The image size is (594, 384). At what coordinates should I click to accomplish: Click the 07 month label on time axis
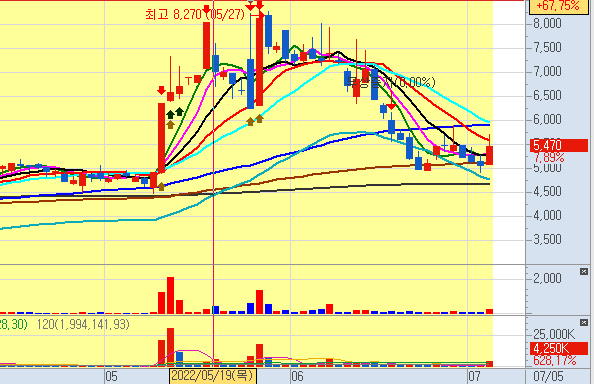(474, 376)
